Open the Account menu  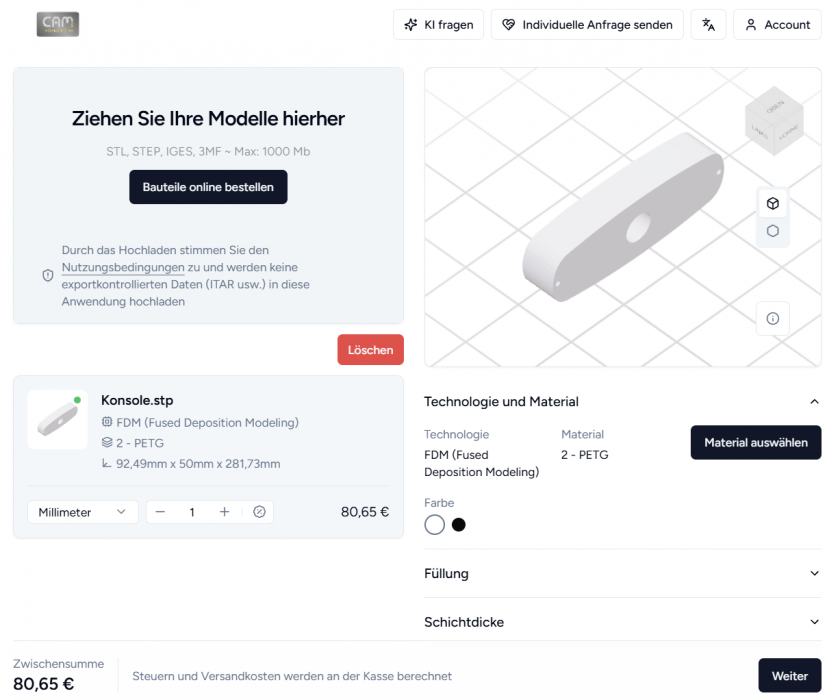coord(777,25)
